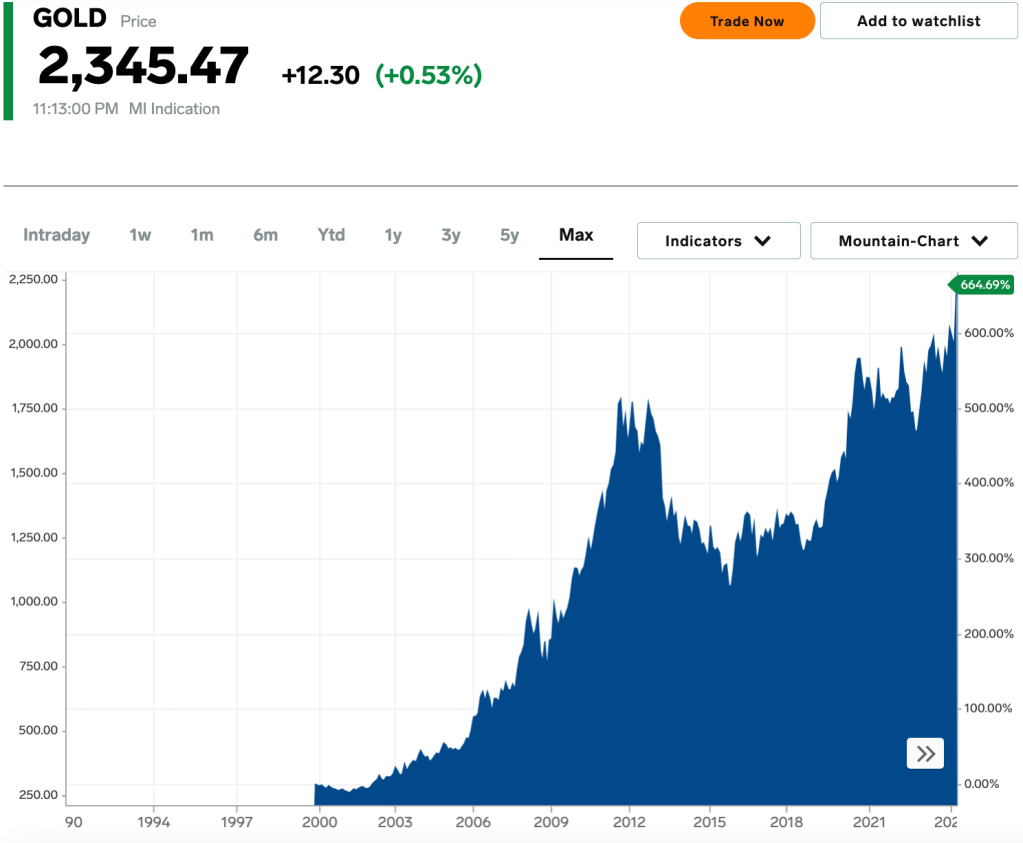This screenshot has height=843, width=1023.
Task: Select the 1y time range
Action: tap(393, 235)
